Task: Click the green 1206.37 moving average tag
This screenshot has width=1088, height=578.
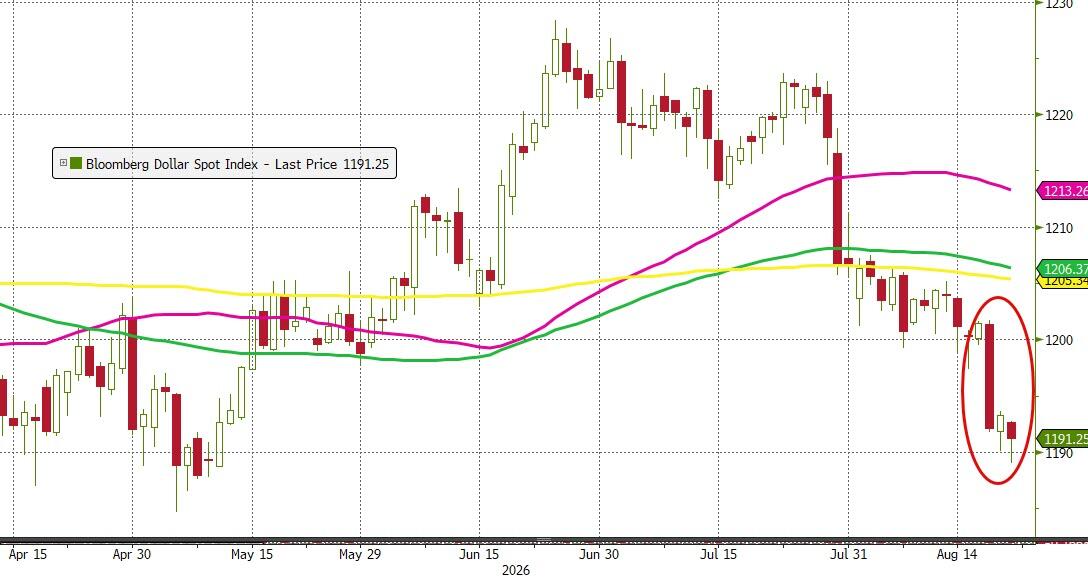Action: [x=1064, y=269]
